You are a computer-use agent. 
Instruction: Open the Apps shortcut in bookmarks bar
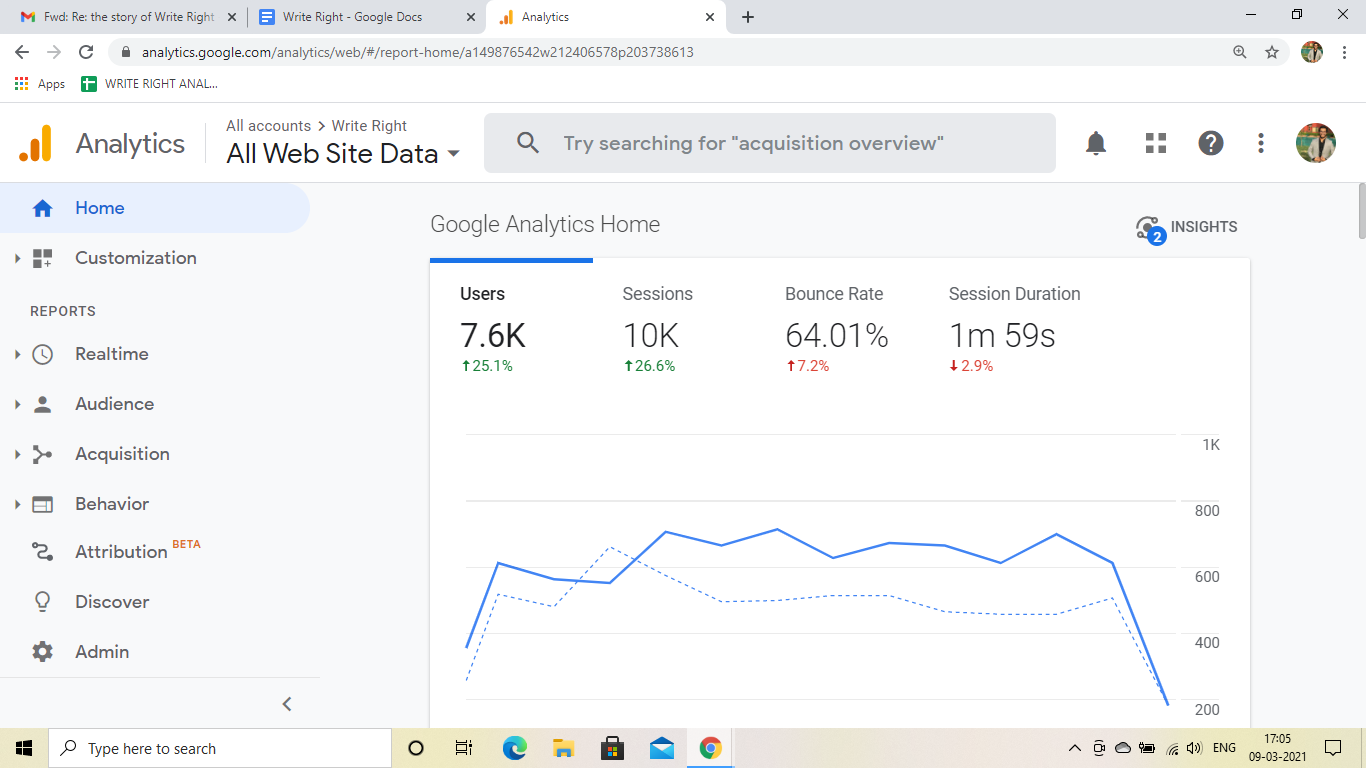[40, 84]
